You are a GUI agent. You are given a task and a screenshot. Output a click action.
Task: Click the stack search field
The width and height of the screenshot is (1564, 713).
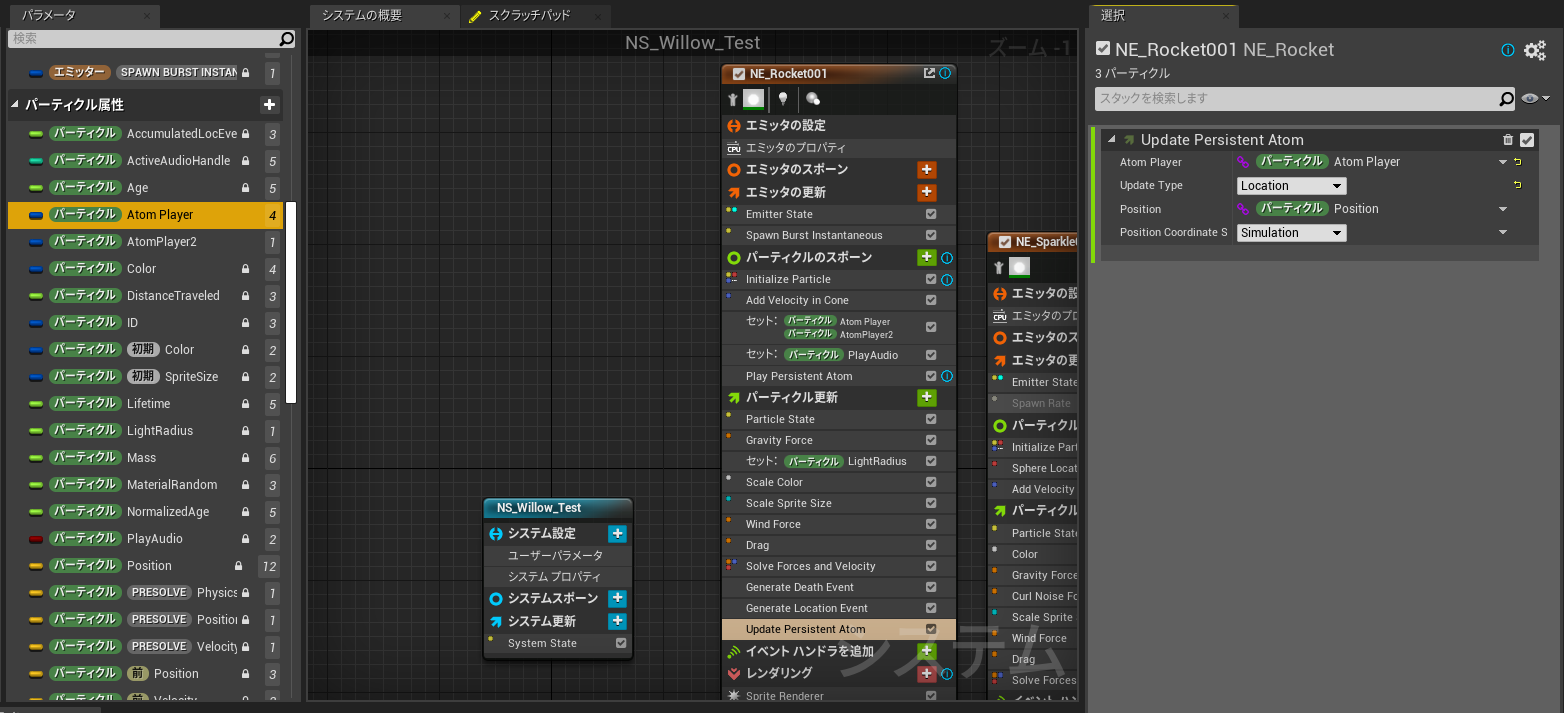point(1295,99)
